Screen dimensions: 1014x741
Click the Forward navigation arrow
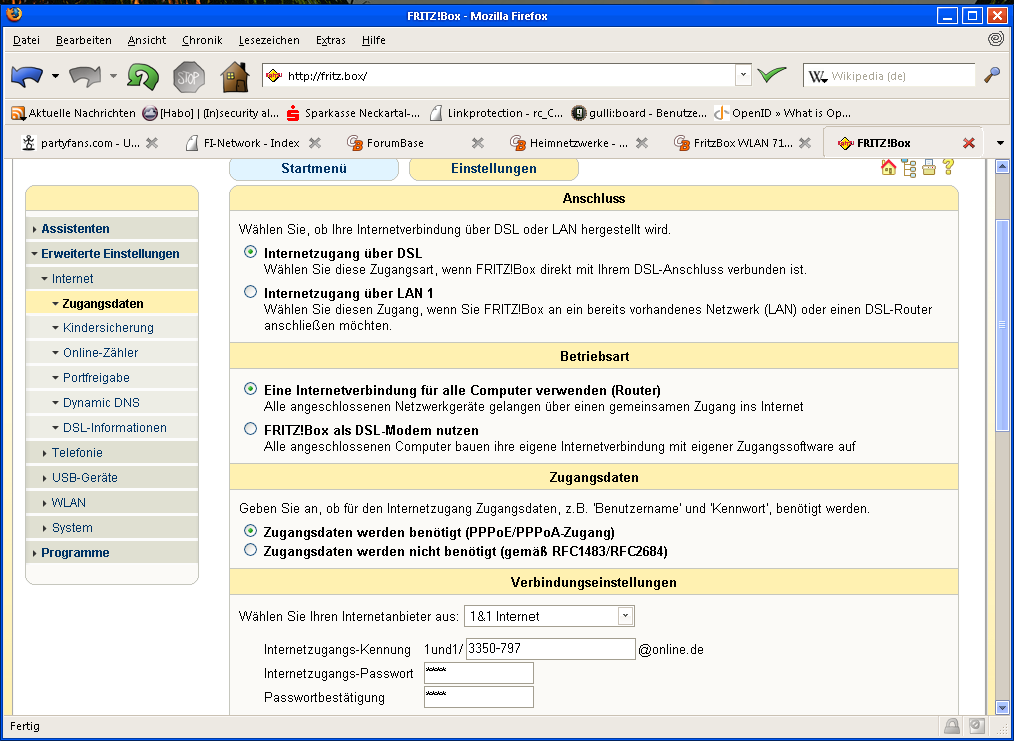85,76
